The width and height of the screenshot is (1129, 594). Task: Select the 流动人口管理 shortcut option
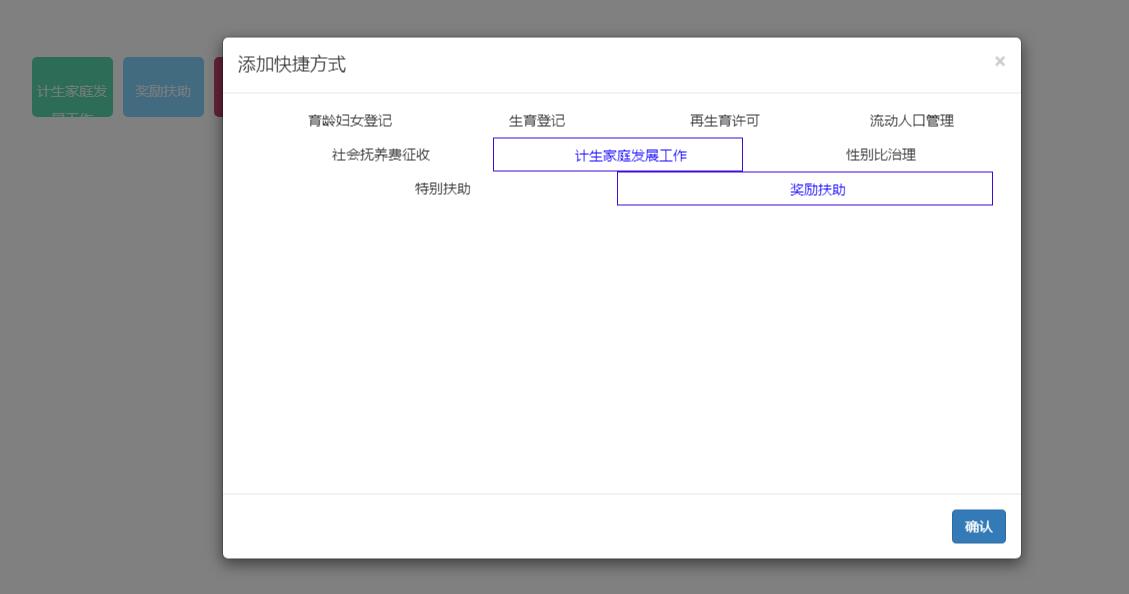point(911,121)
